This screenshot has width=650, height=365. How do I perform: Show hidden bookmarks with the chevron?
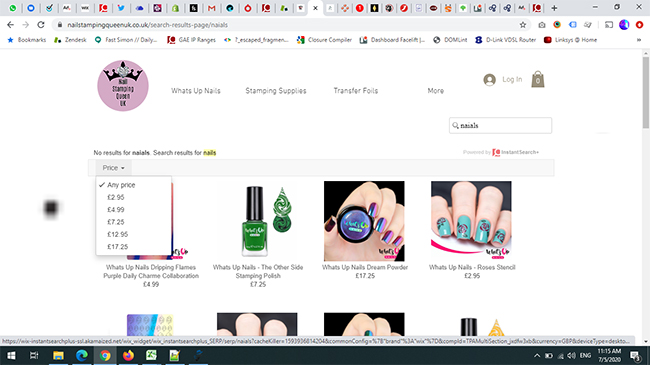tap(639, 40)
